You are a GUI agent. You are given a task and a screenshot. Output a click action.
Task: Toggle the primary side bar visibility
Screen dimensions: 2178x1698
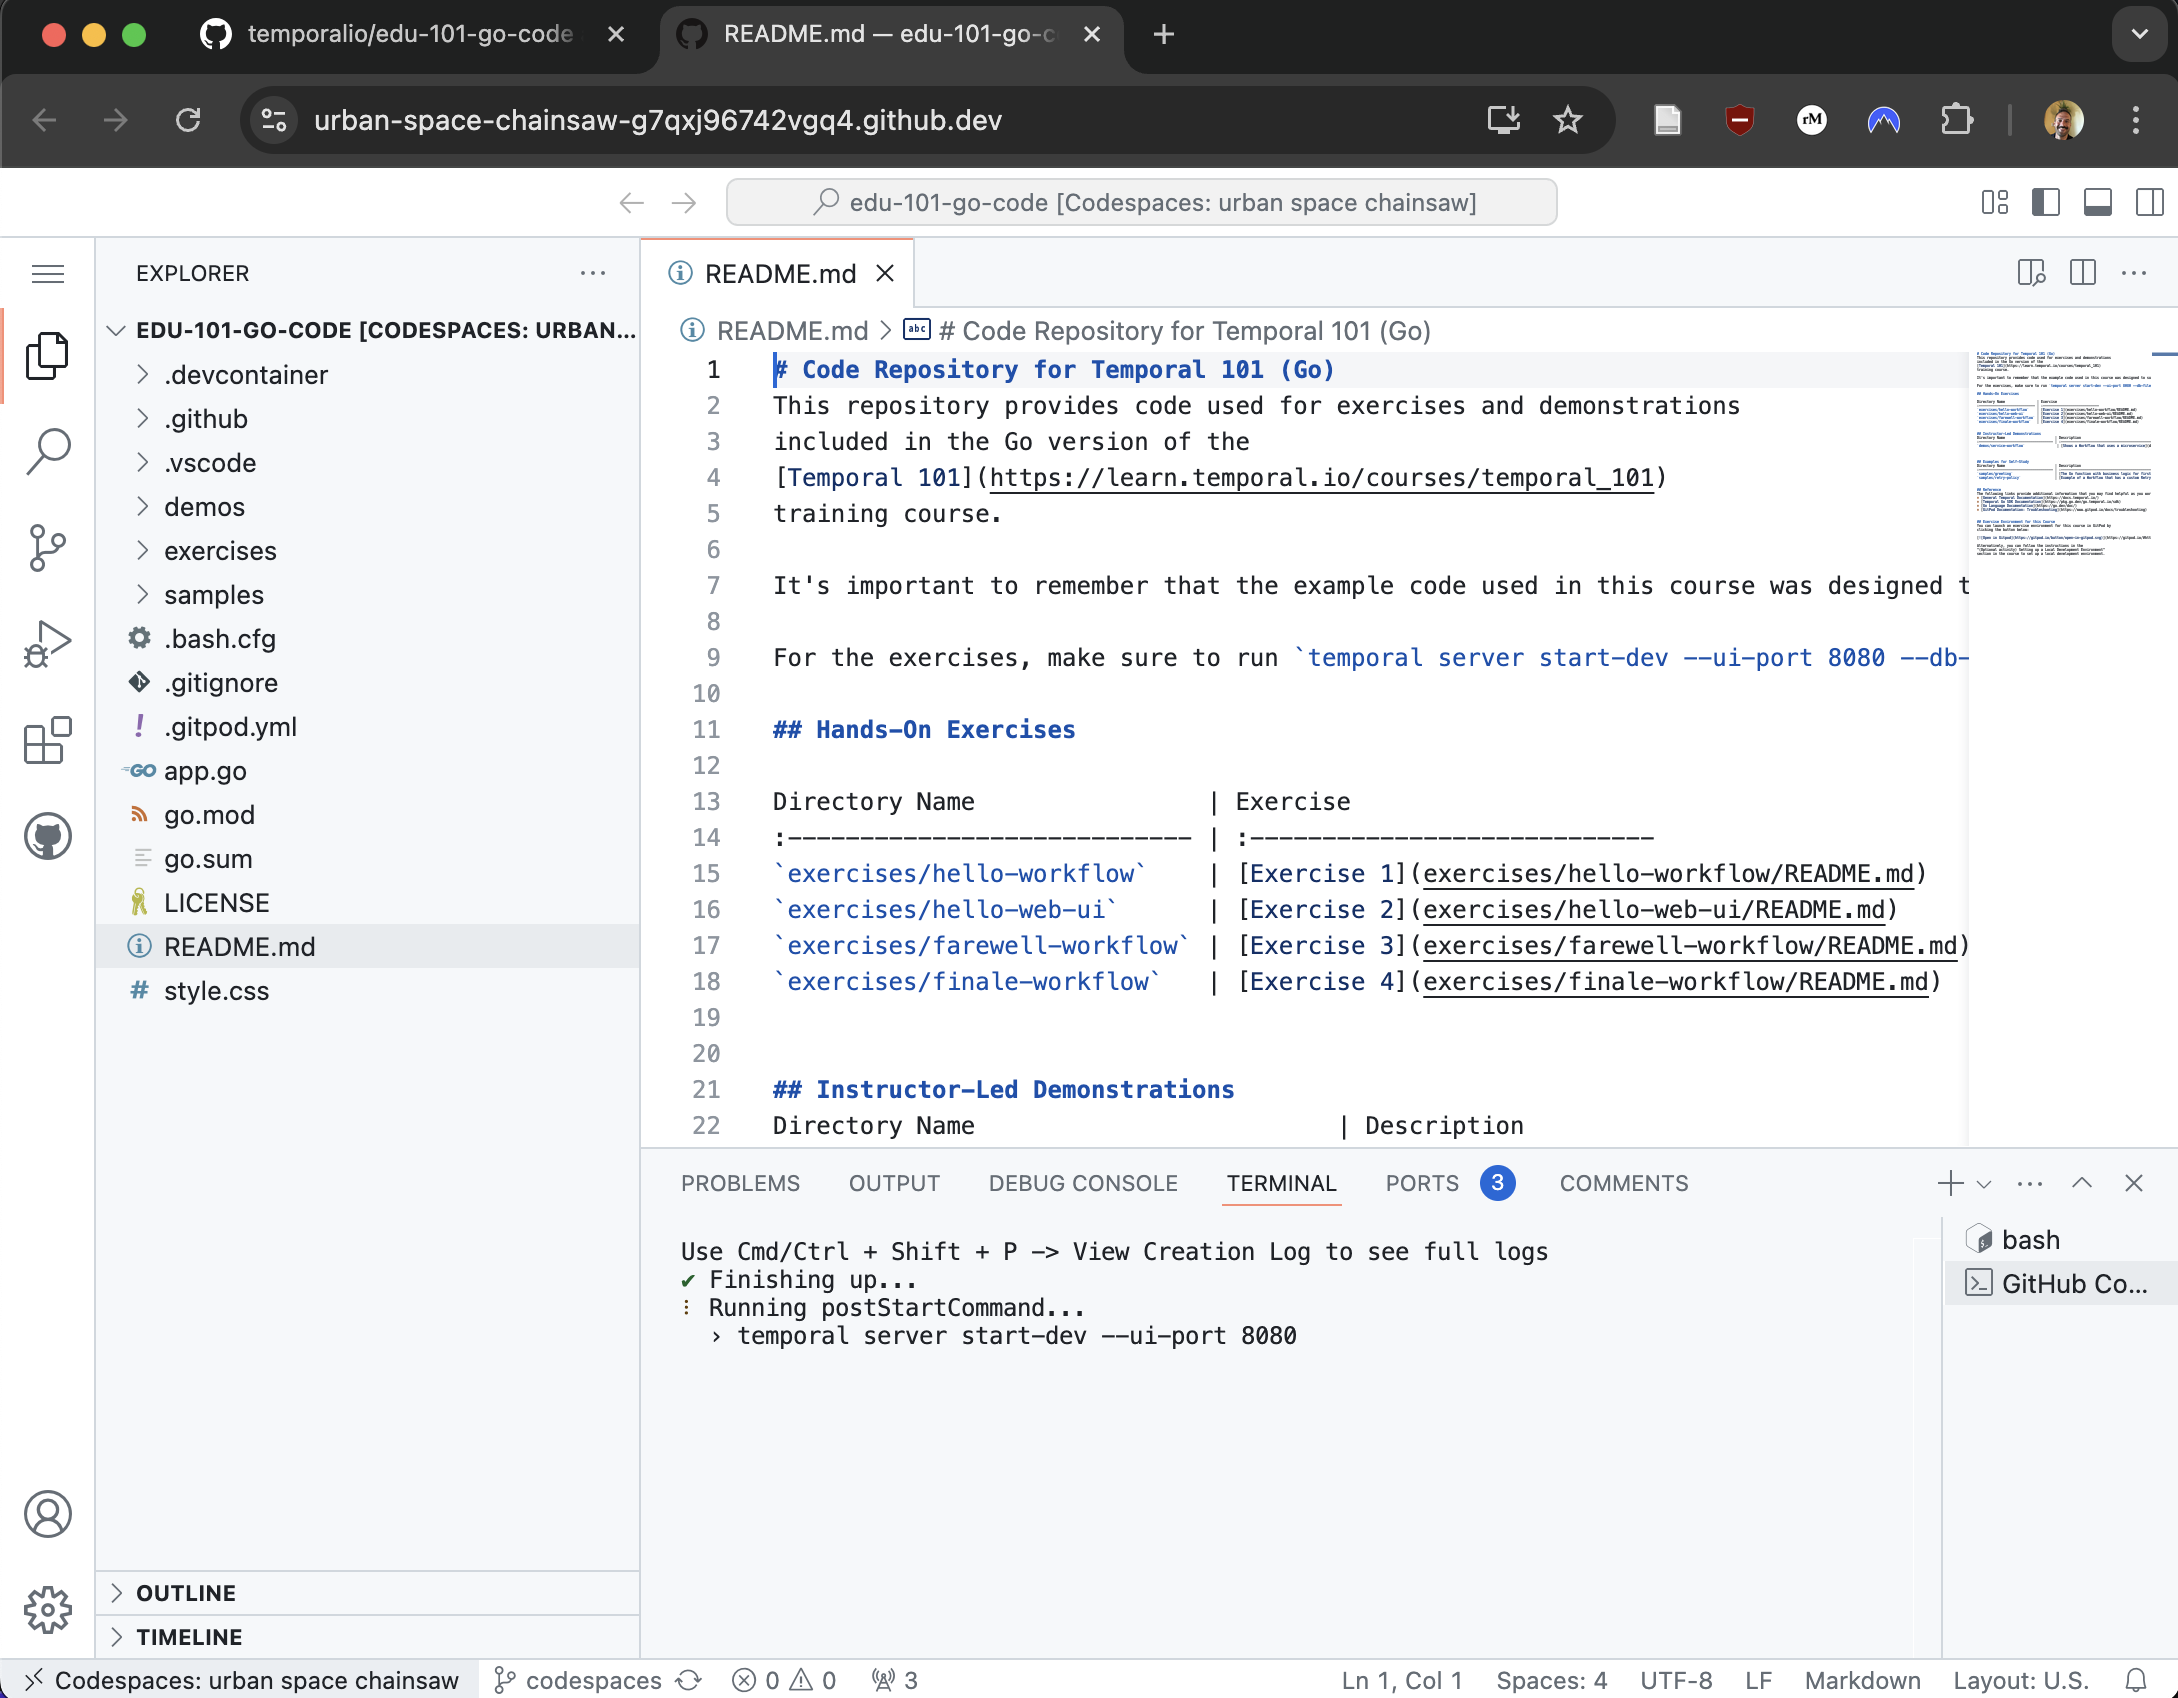[x=2046, y=203]
